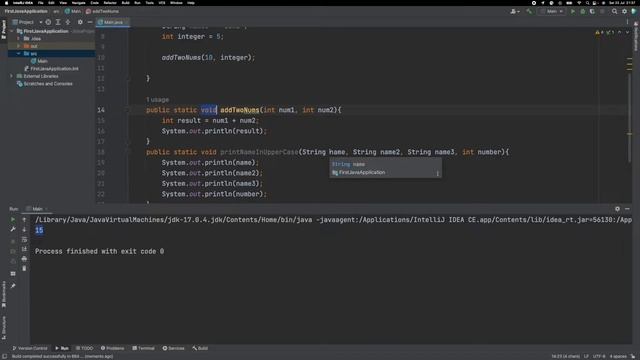The width and height of the screenshot is (640, 360).
Task: Pin the Run tab
Action: tap(13, 286)
